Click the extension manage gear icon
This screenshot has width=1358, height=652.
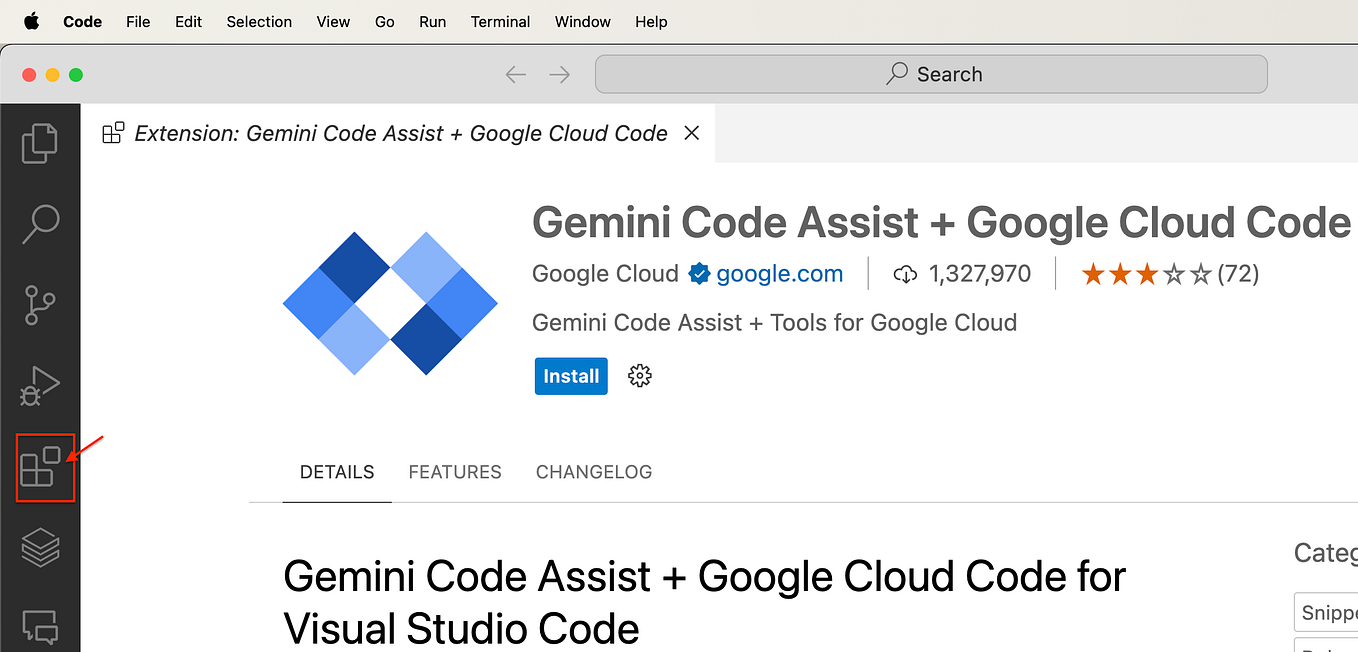(640, 376)
